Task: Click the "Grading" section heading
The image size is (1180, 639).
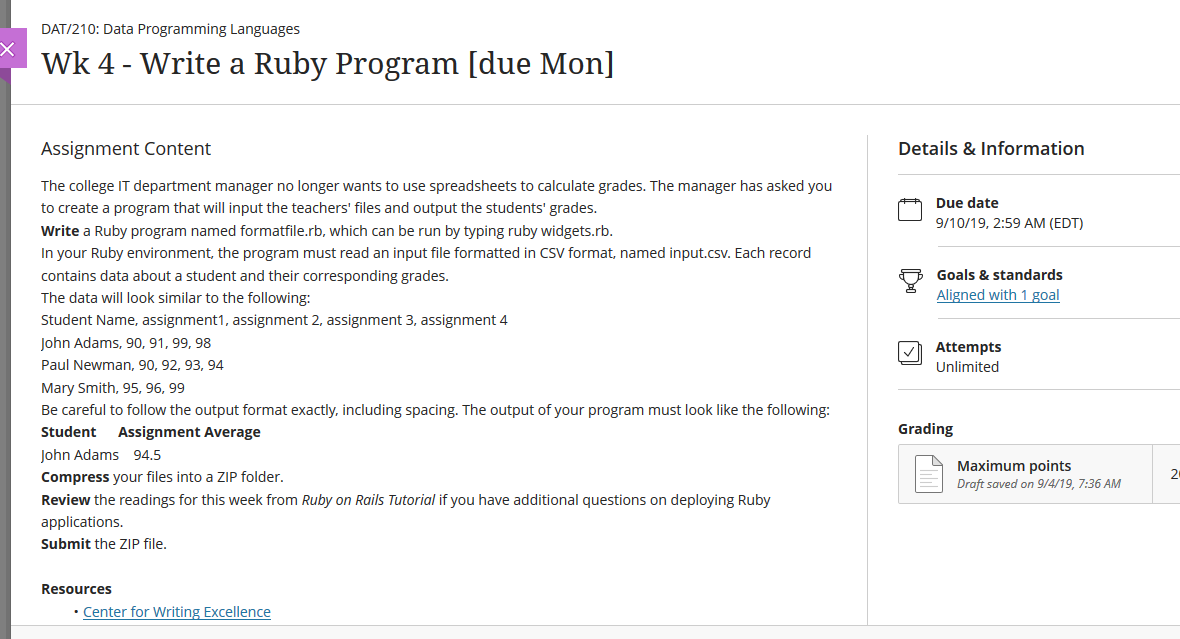Action: (x=925, y=429)
